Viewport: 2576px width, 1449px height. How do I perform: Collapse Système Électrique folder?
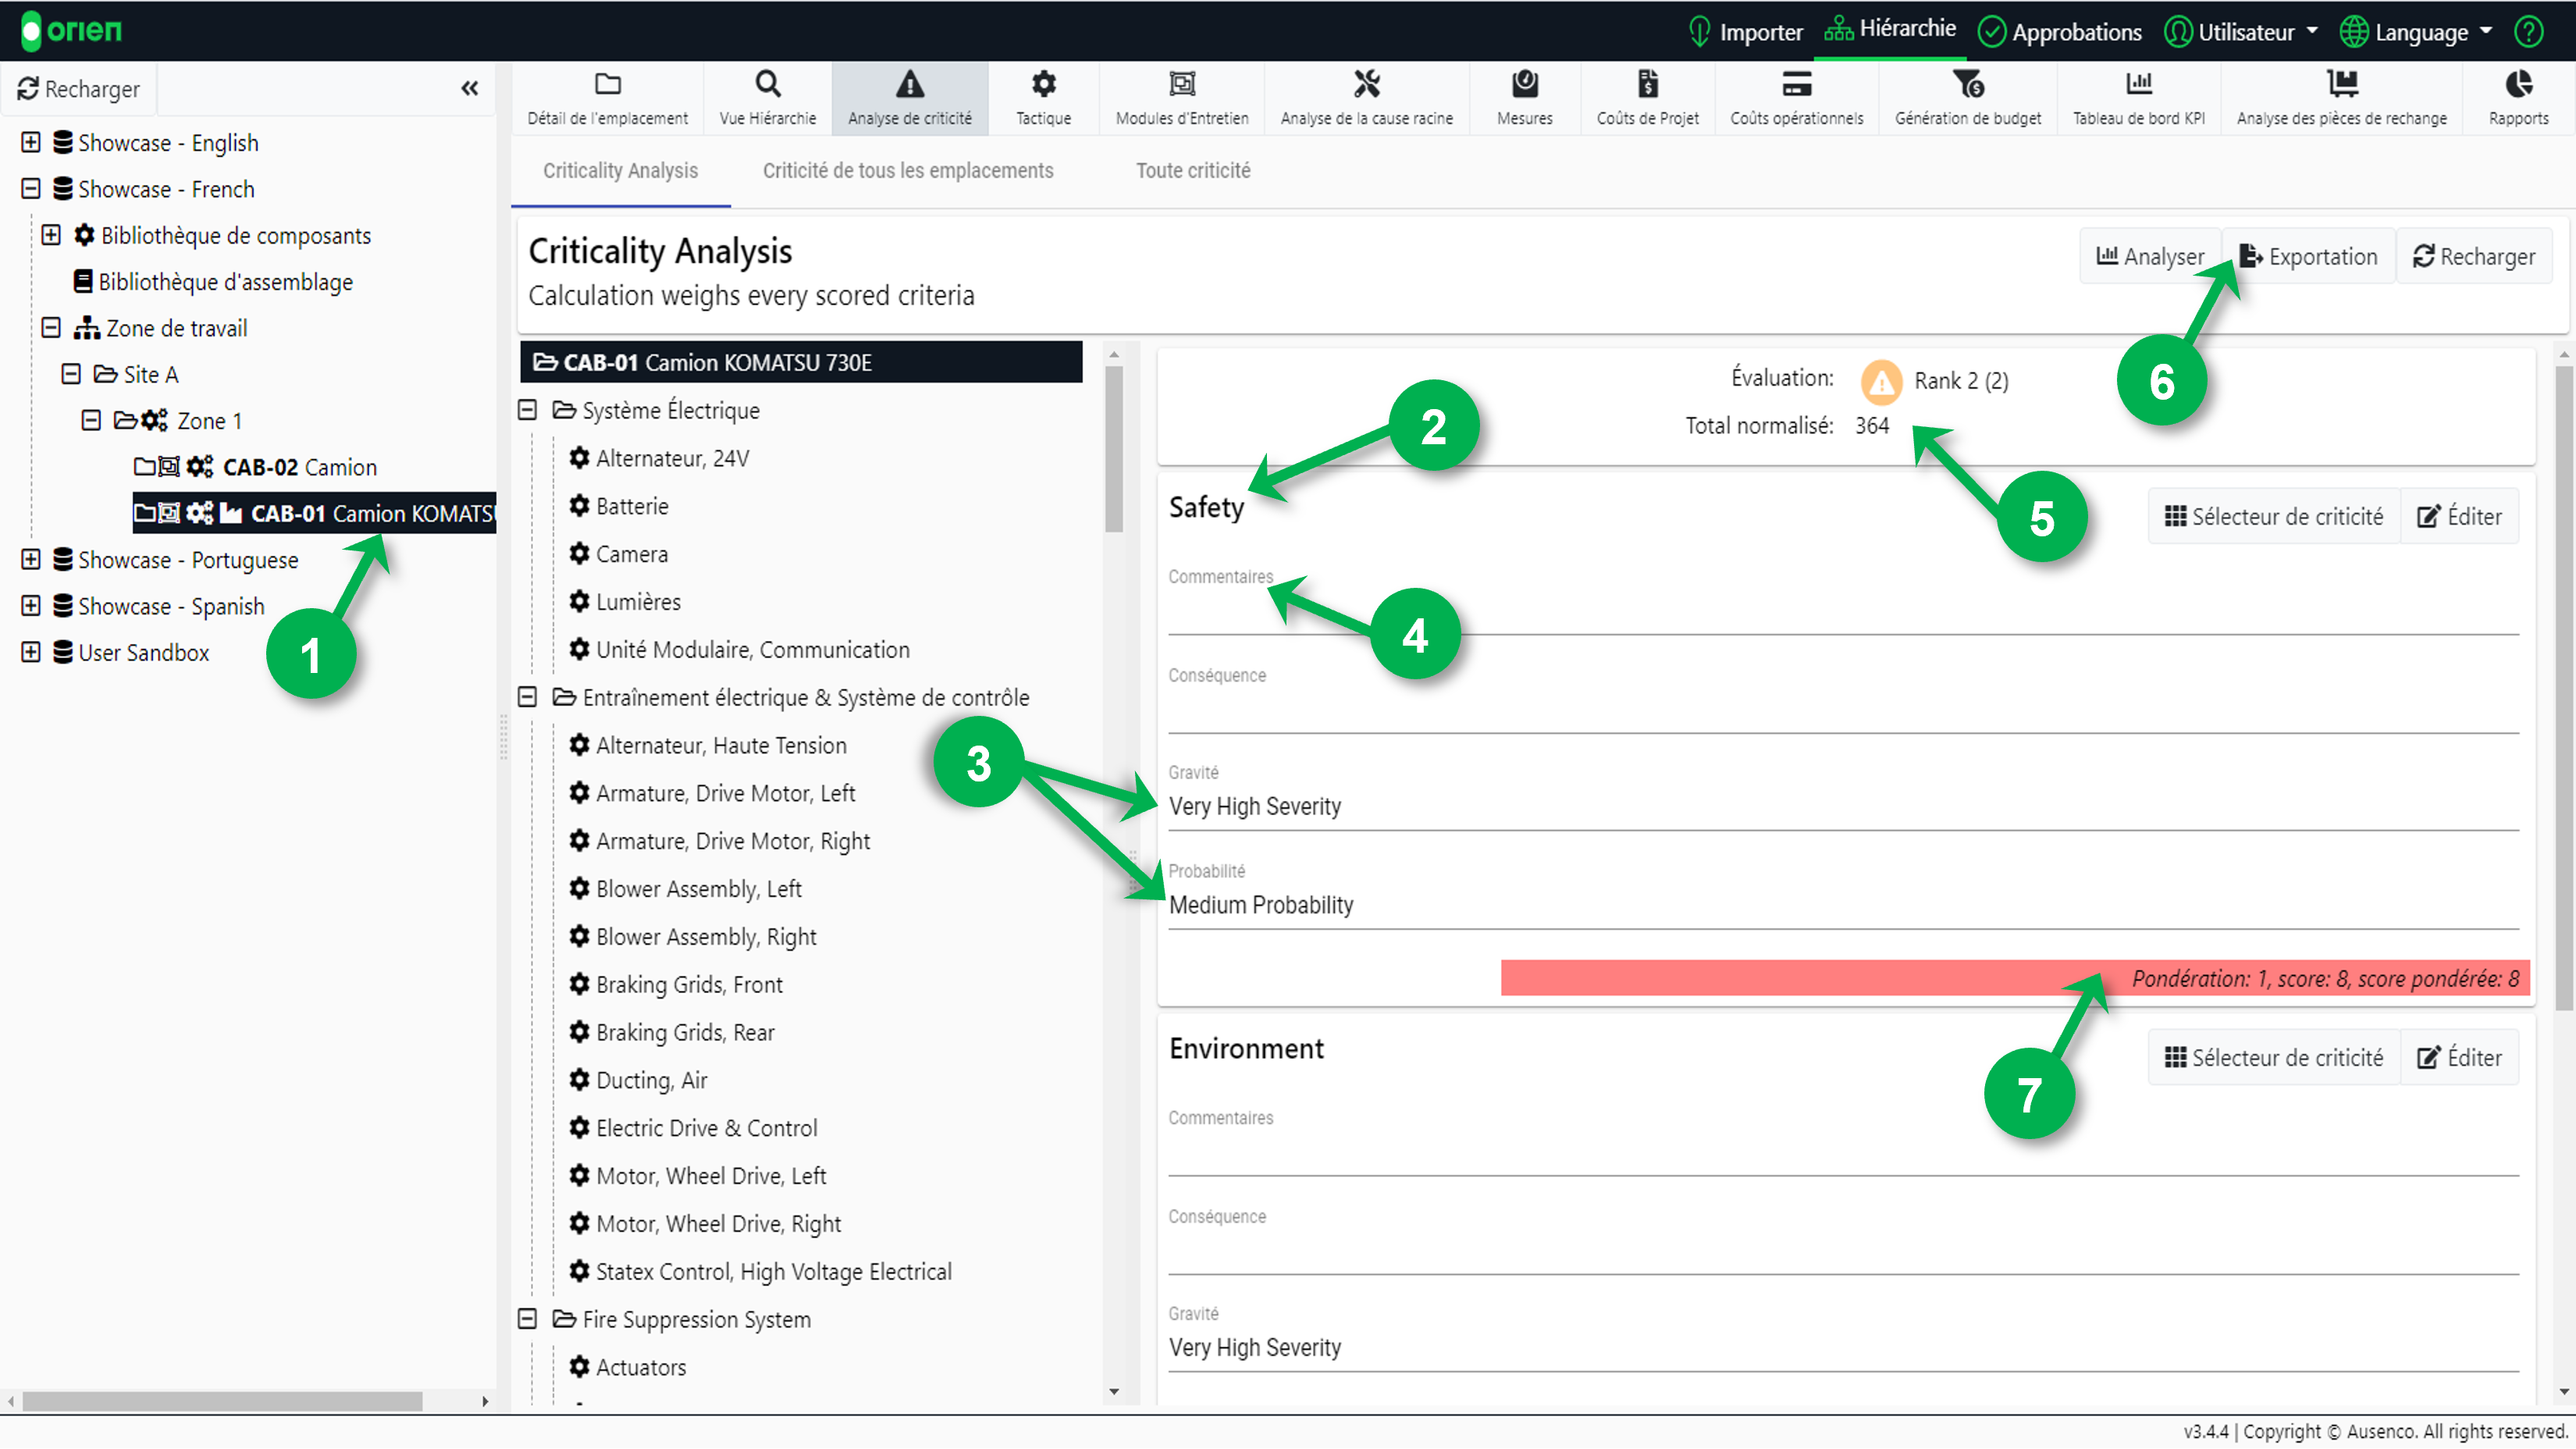528,411
